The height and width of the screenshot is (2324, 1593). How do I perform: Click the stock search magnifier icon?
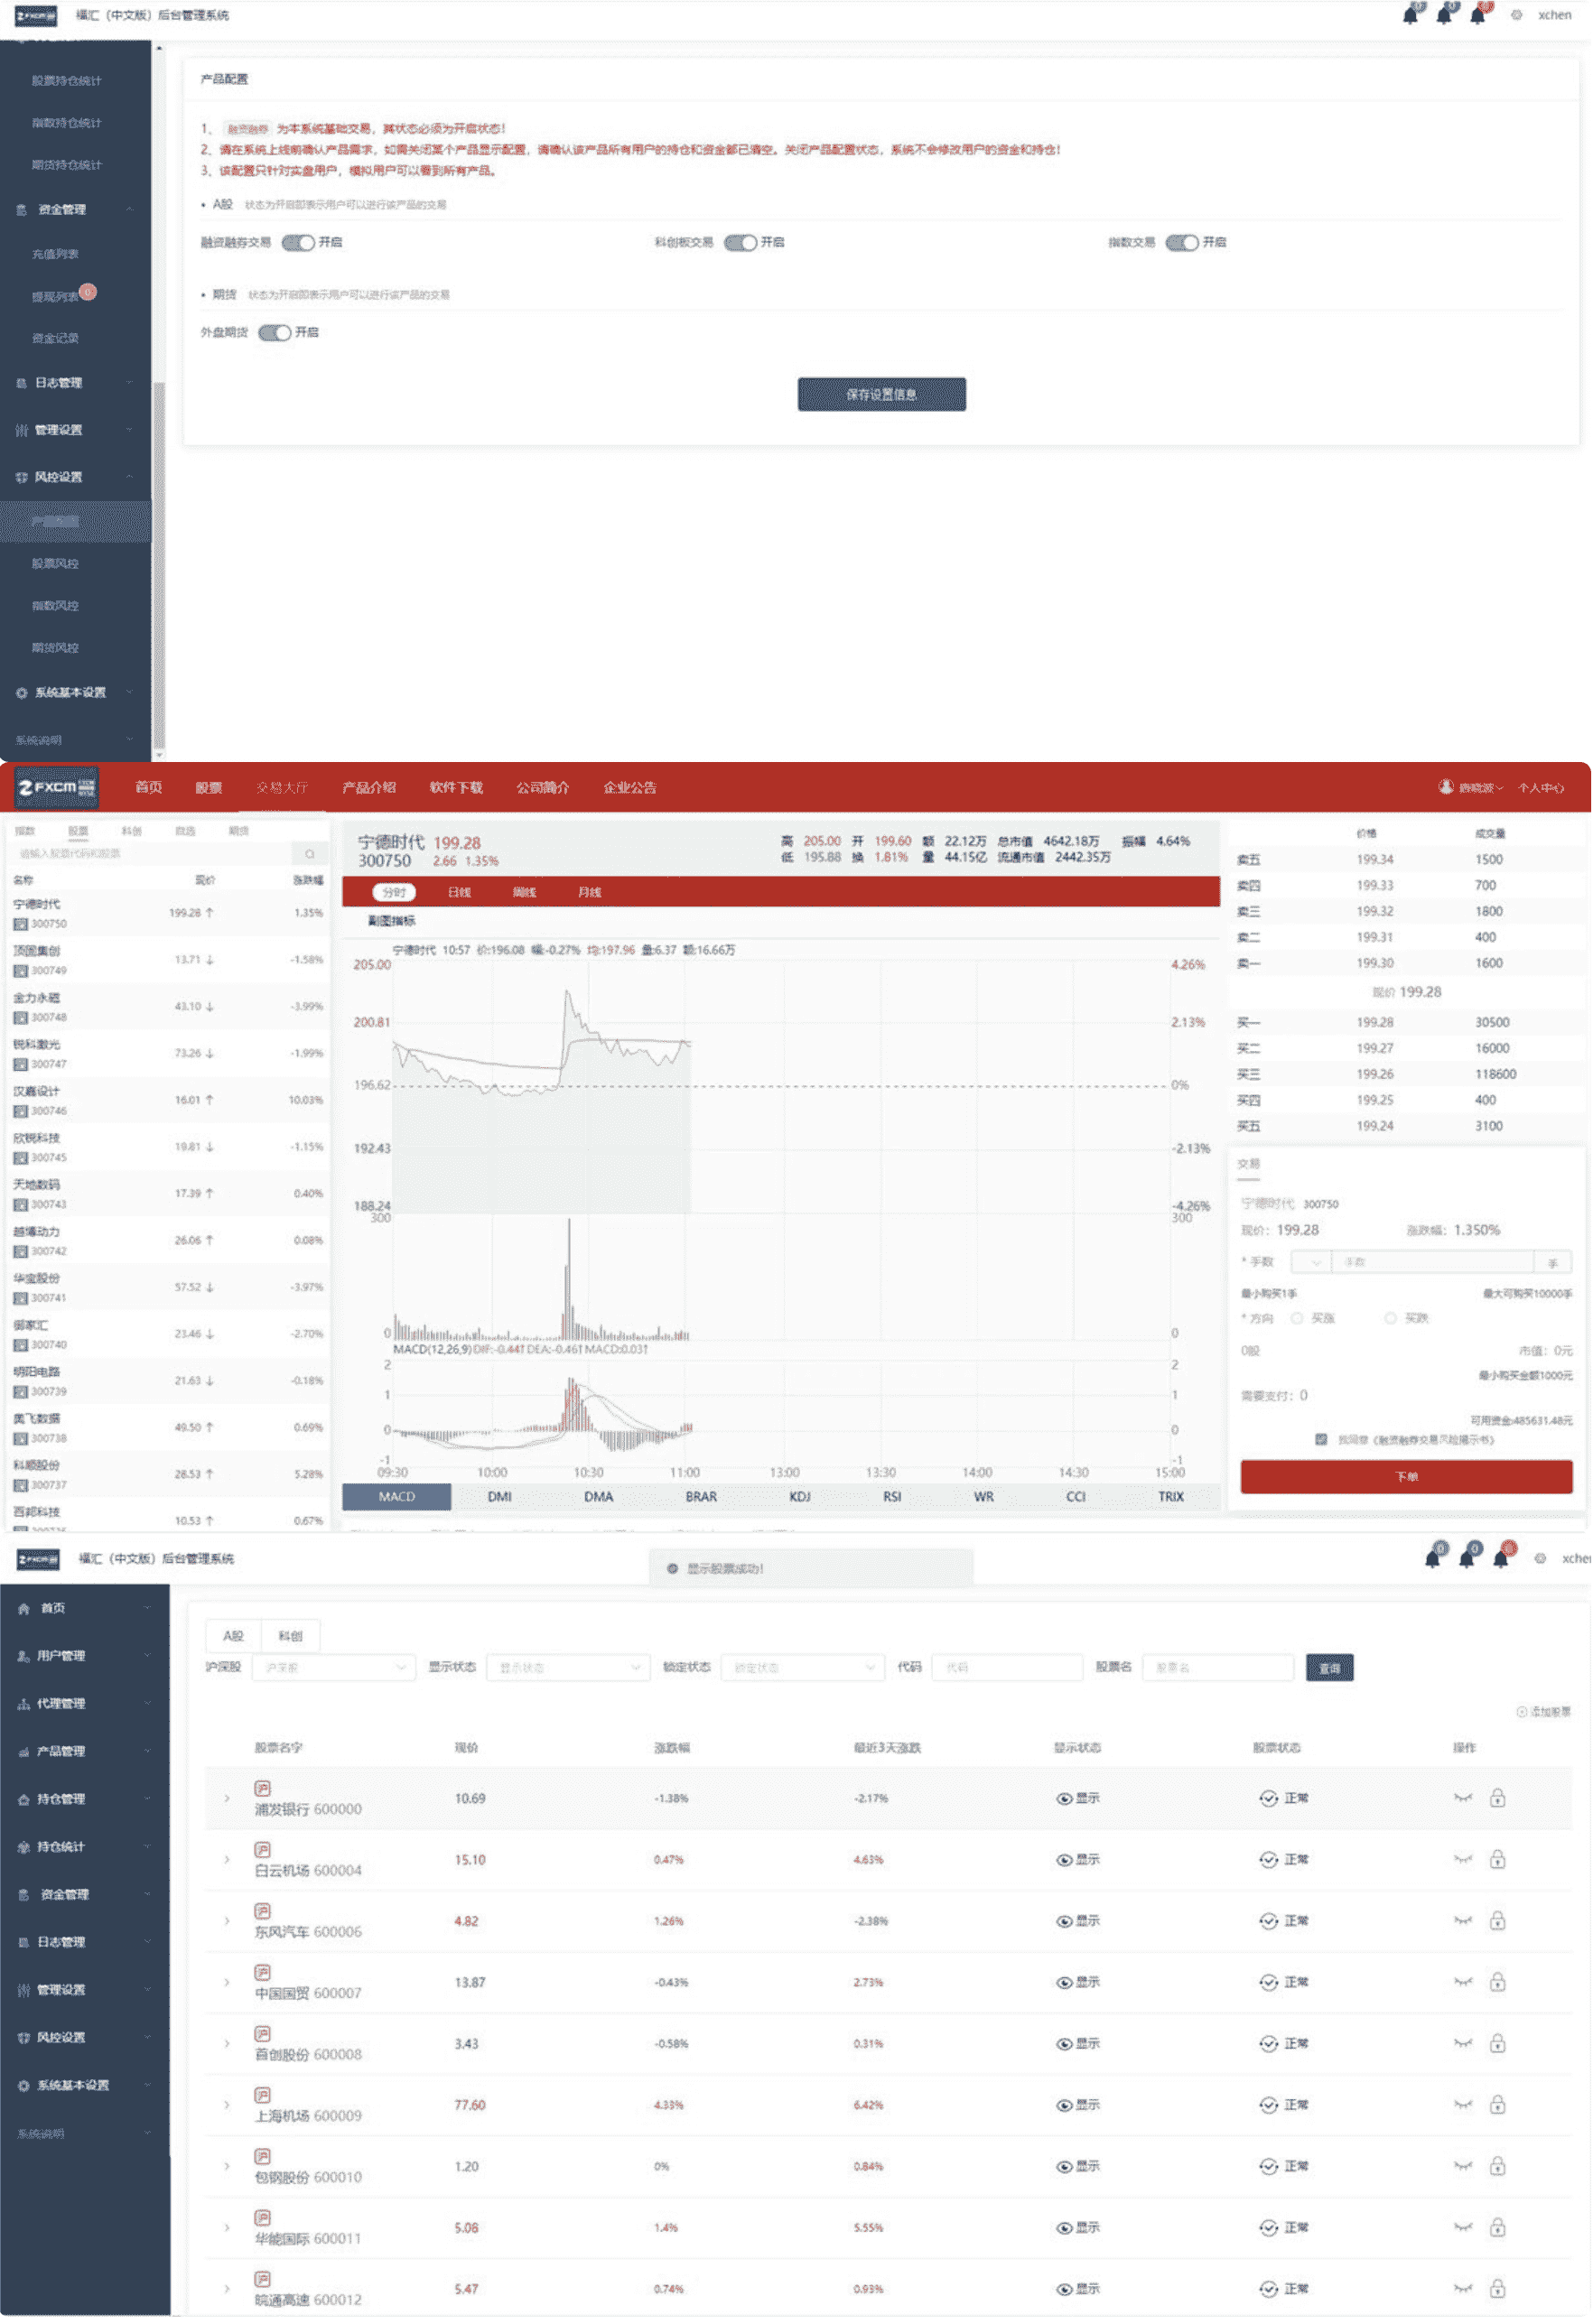[310, 854]
